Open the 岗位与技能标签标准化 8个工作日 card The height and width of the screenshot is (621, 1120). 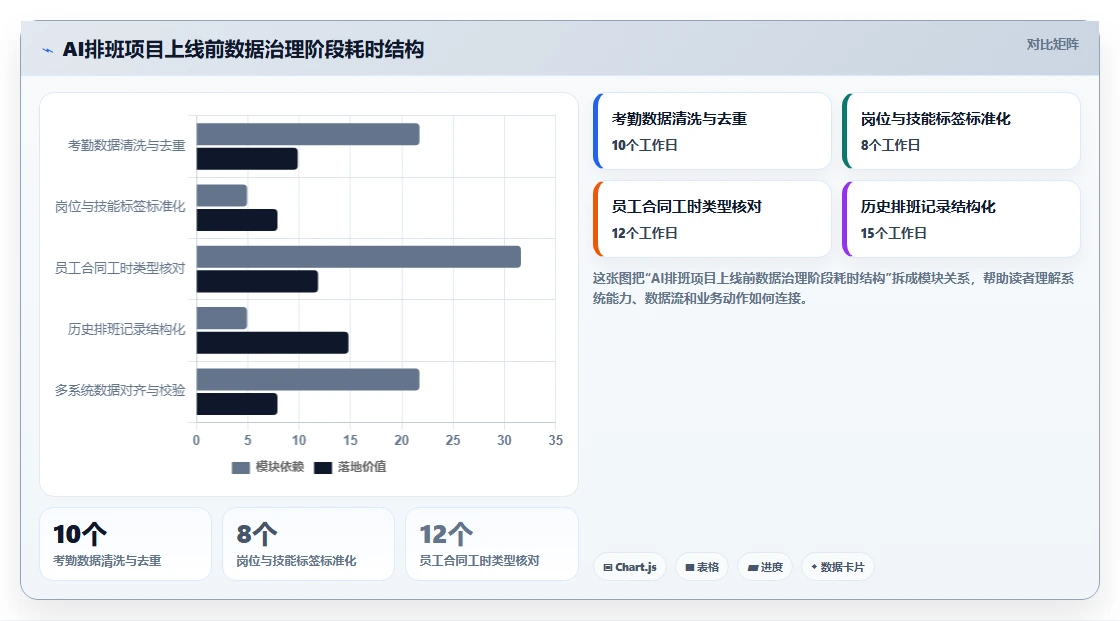[x=961, y=131]
